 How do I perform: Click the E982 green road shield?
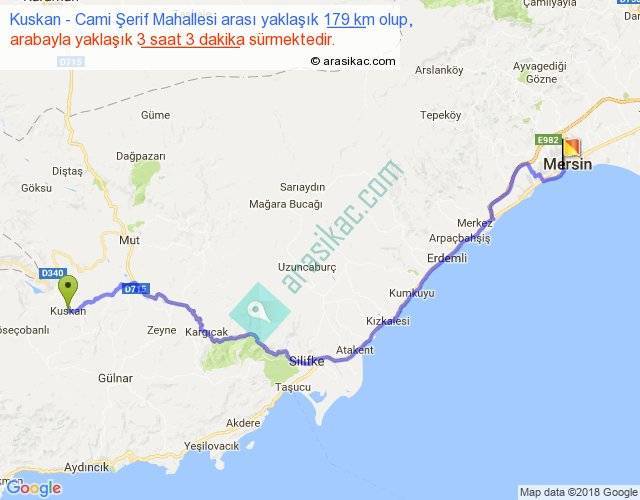(x=548, y=140)
